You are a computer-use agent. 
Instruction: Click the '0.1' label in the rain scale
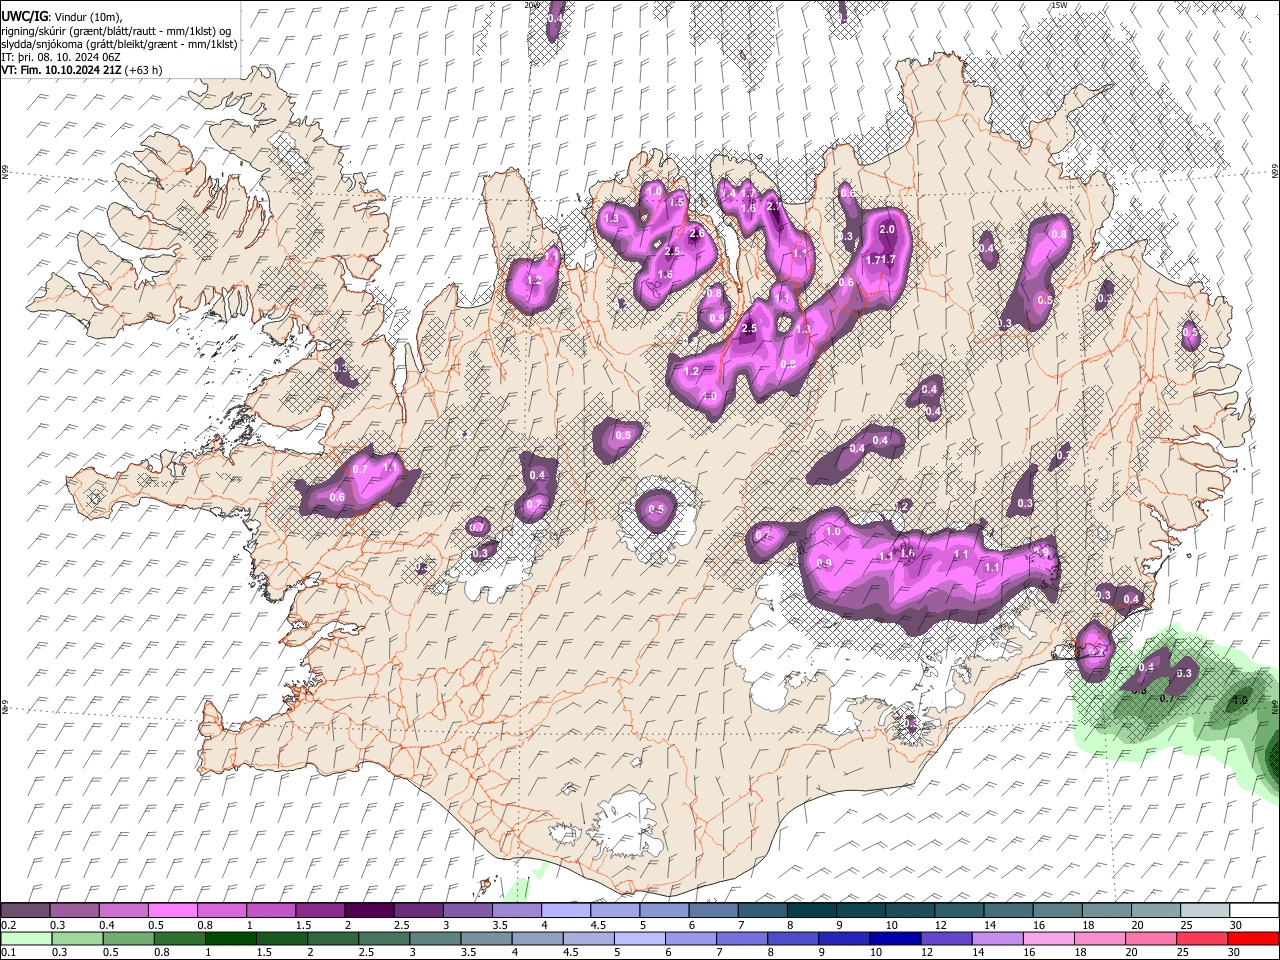coord(7,952)
